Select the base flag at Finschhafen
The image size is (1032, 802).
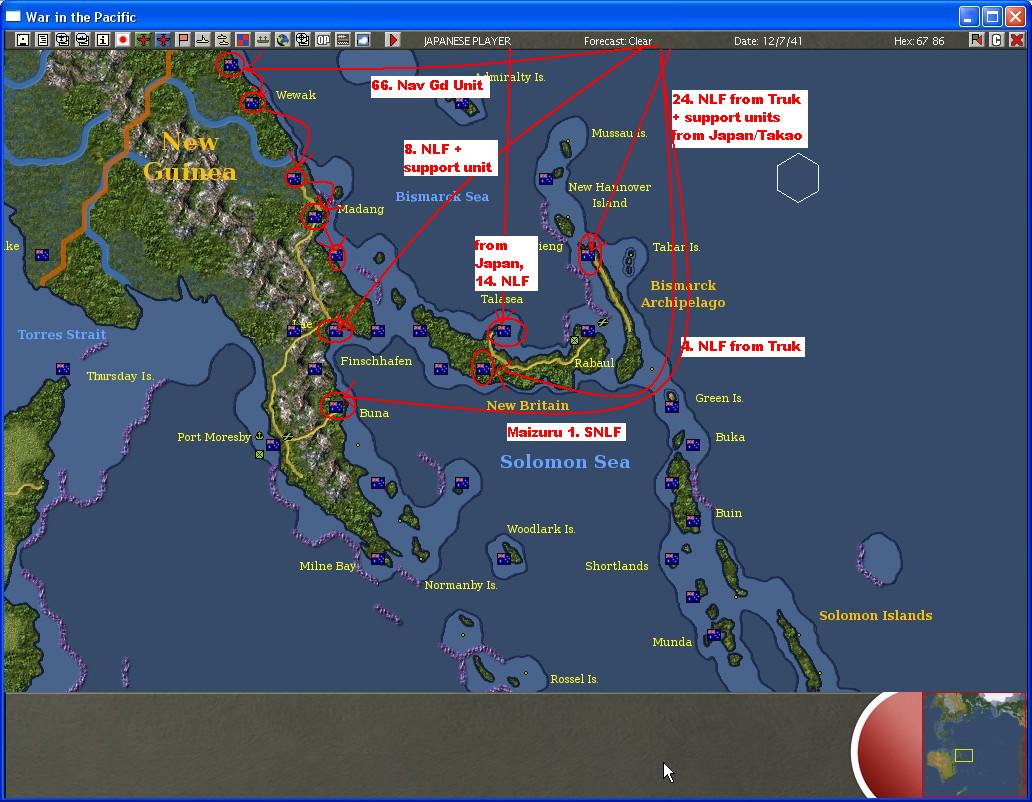pos(378,331)
